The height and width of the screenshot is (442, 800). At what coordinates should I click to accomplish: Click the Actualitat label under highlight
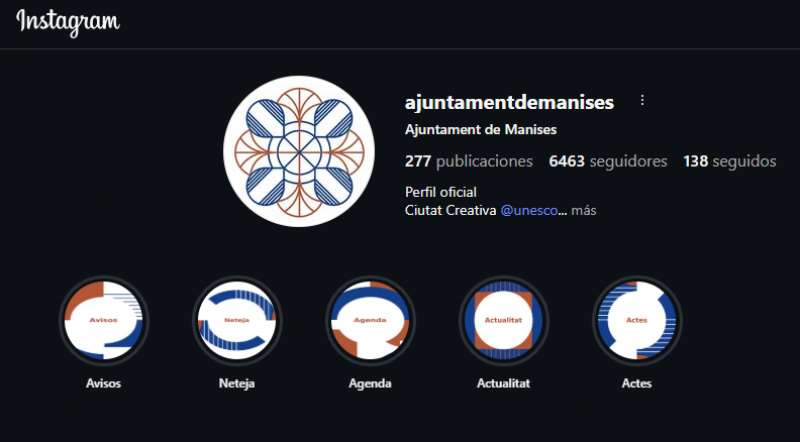(504, 383)
